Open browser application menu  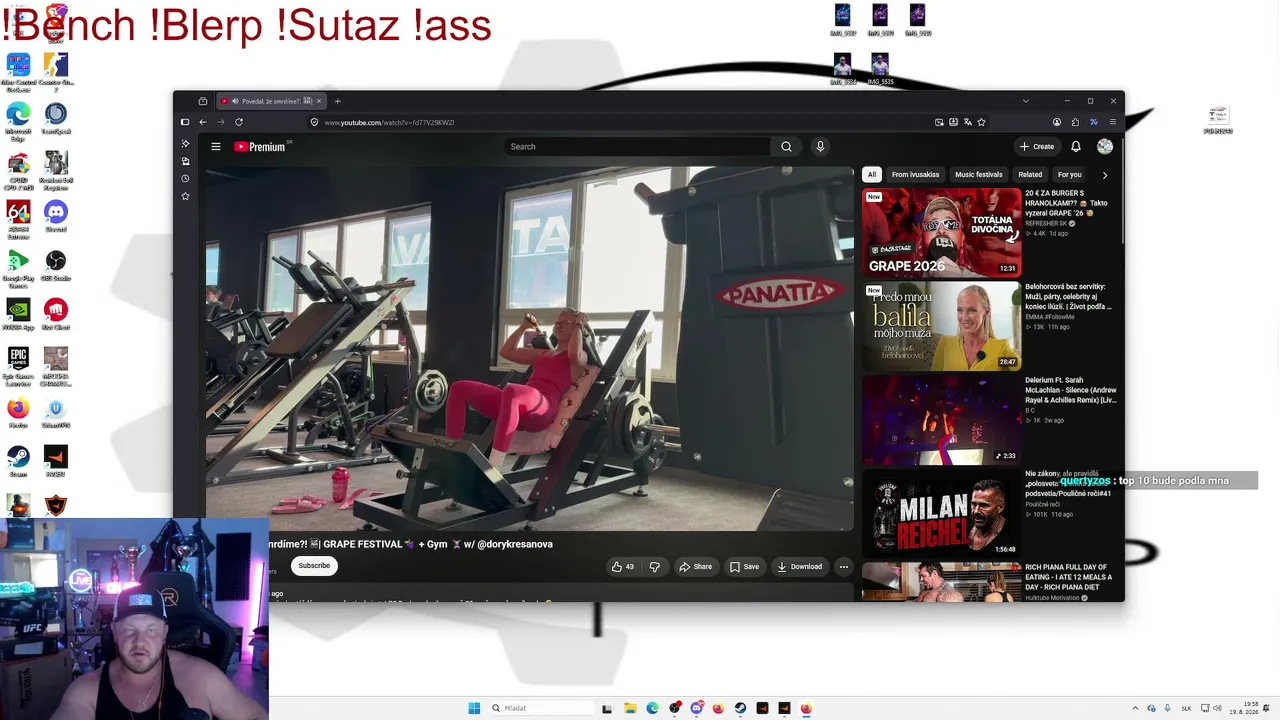point(1113,122)
